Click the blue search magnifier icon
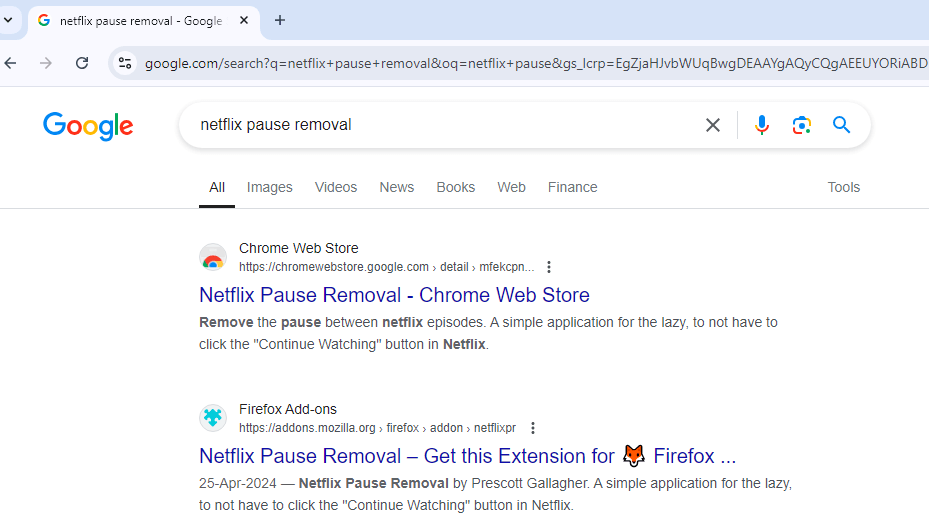Screen dimensions: 929x531 (841, 125)
